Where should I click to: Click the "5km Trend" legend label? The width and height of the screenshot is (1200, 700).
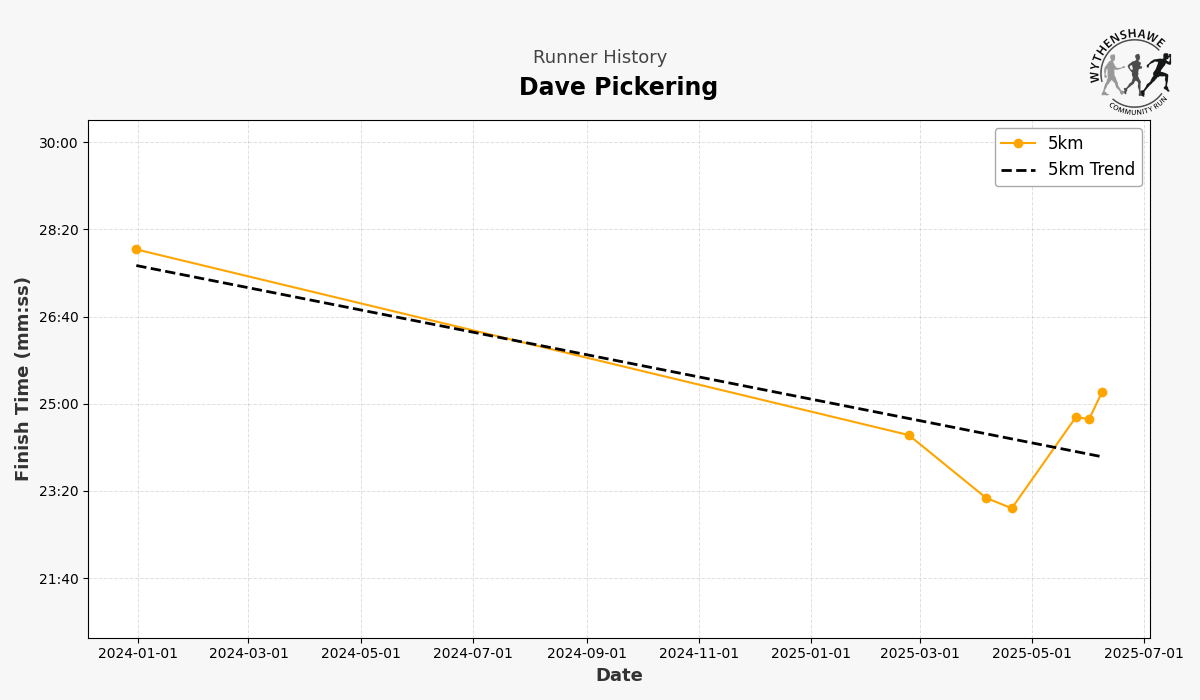pos(1091,170)
